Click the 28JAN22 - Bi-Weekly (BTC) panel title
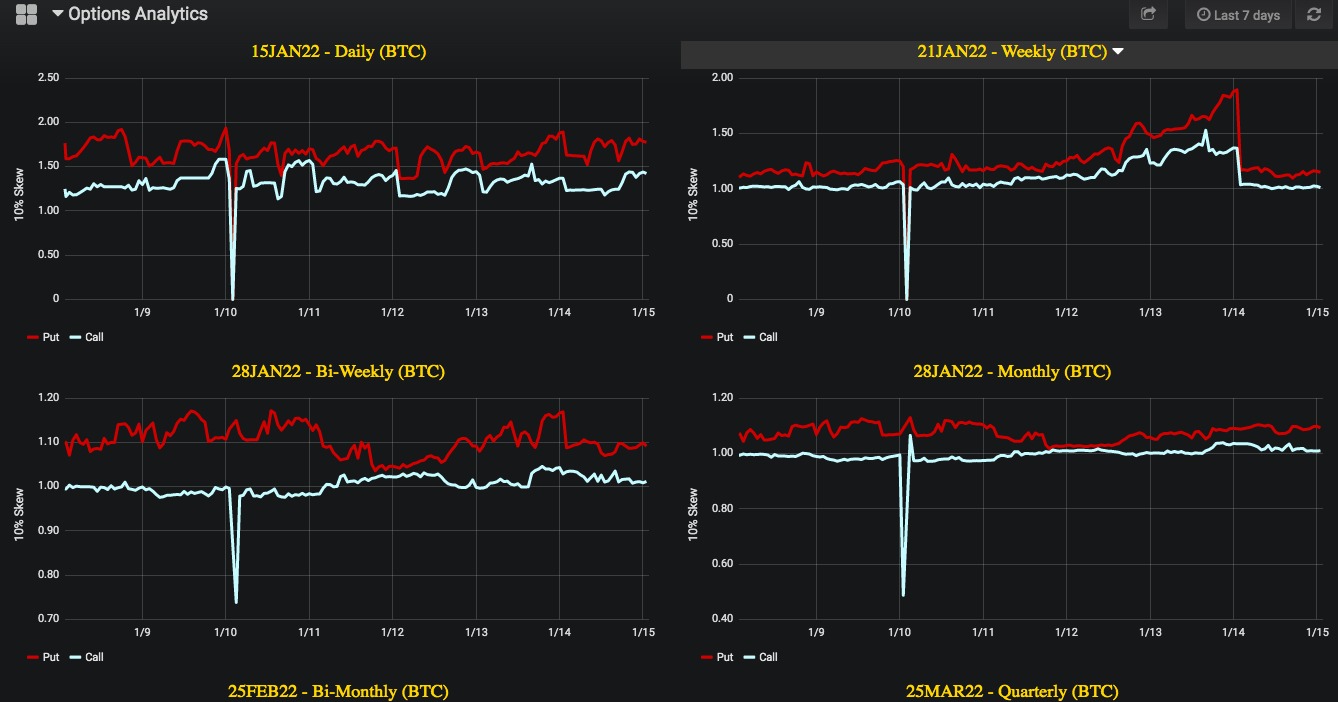 point(338,371)
